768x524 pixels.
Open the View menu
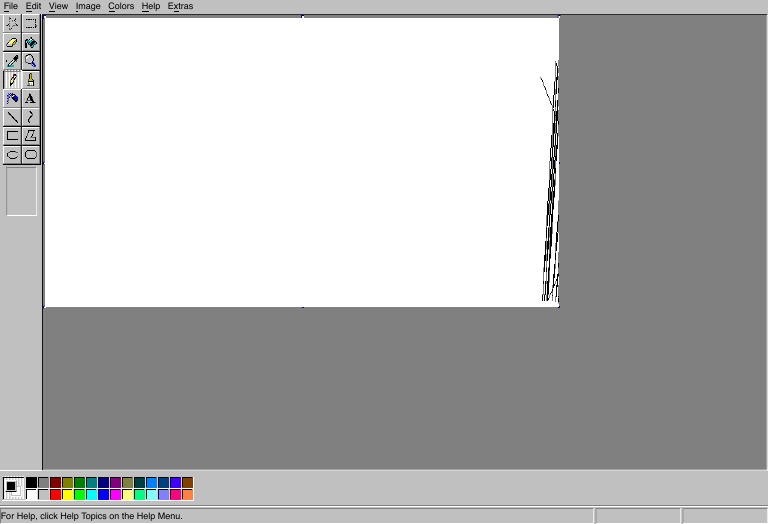tap(58, 6)
